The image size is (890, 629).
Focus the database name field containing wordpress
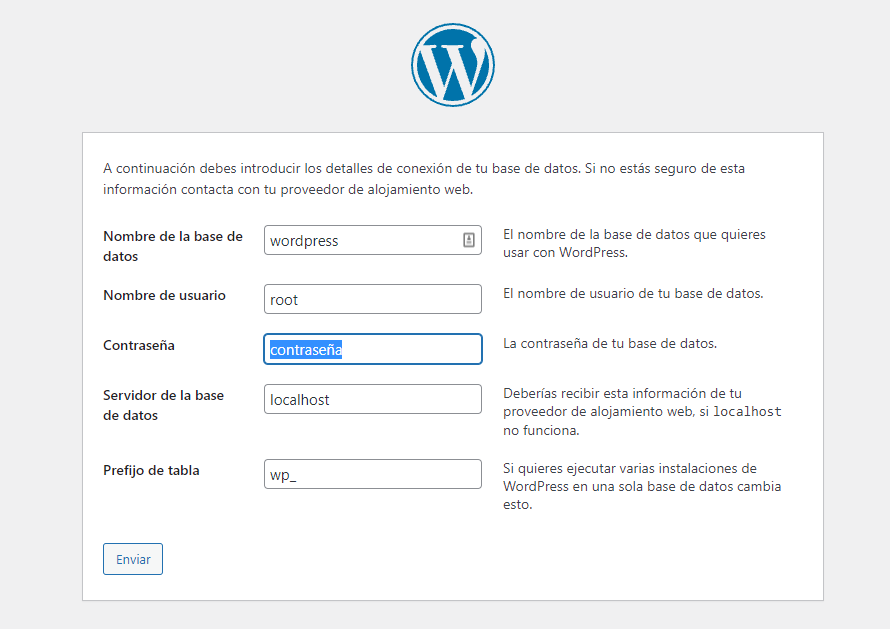pyautogui.click(x=372, y=240)
